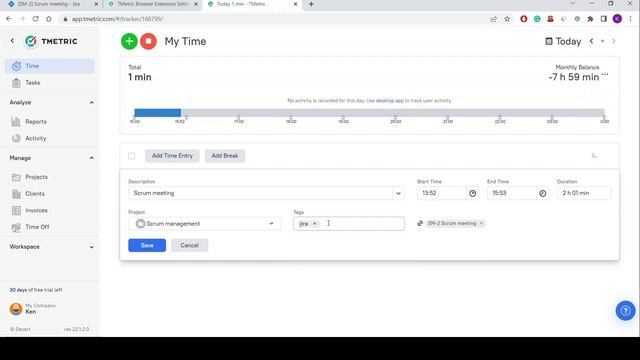
Task: Open the Start Time clock picker
Action: click(x=473, y=193)
